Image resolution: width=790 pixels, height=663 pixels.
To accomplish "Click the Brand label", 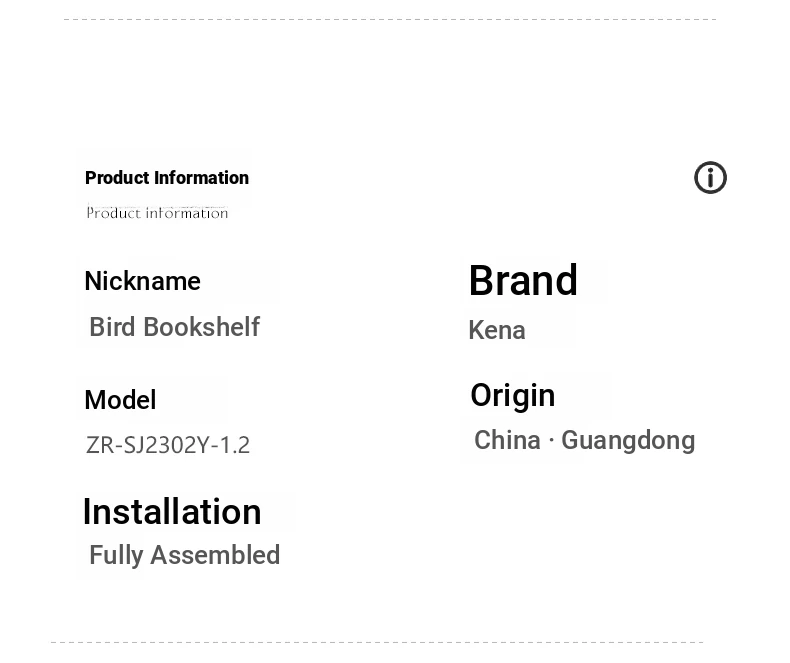I will pyautogui.click(x=523, y=280).
